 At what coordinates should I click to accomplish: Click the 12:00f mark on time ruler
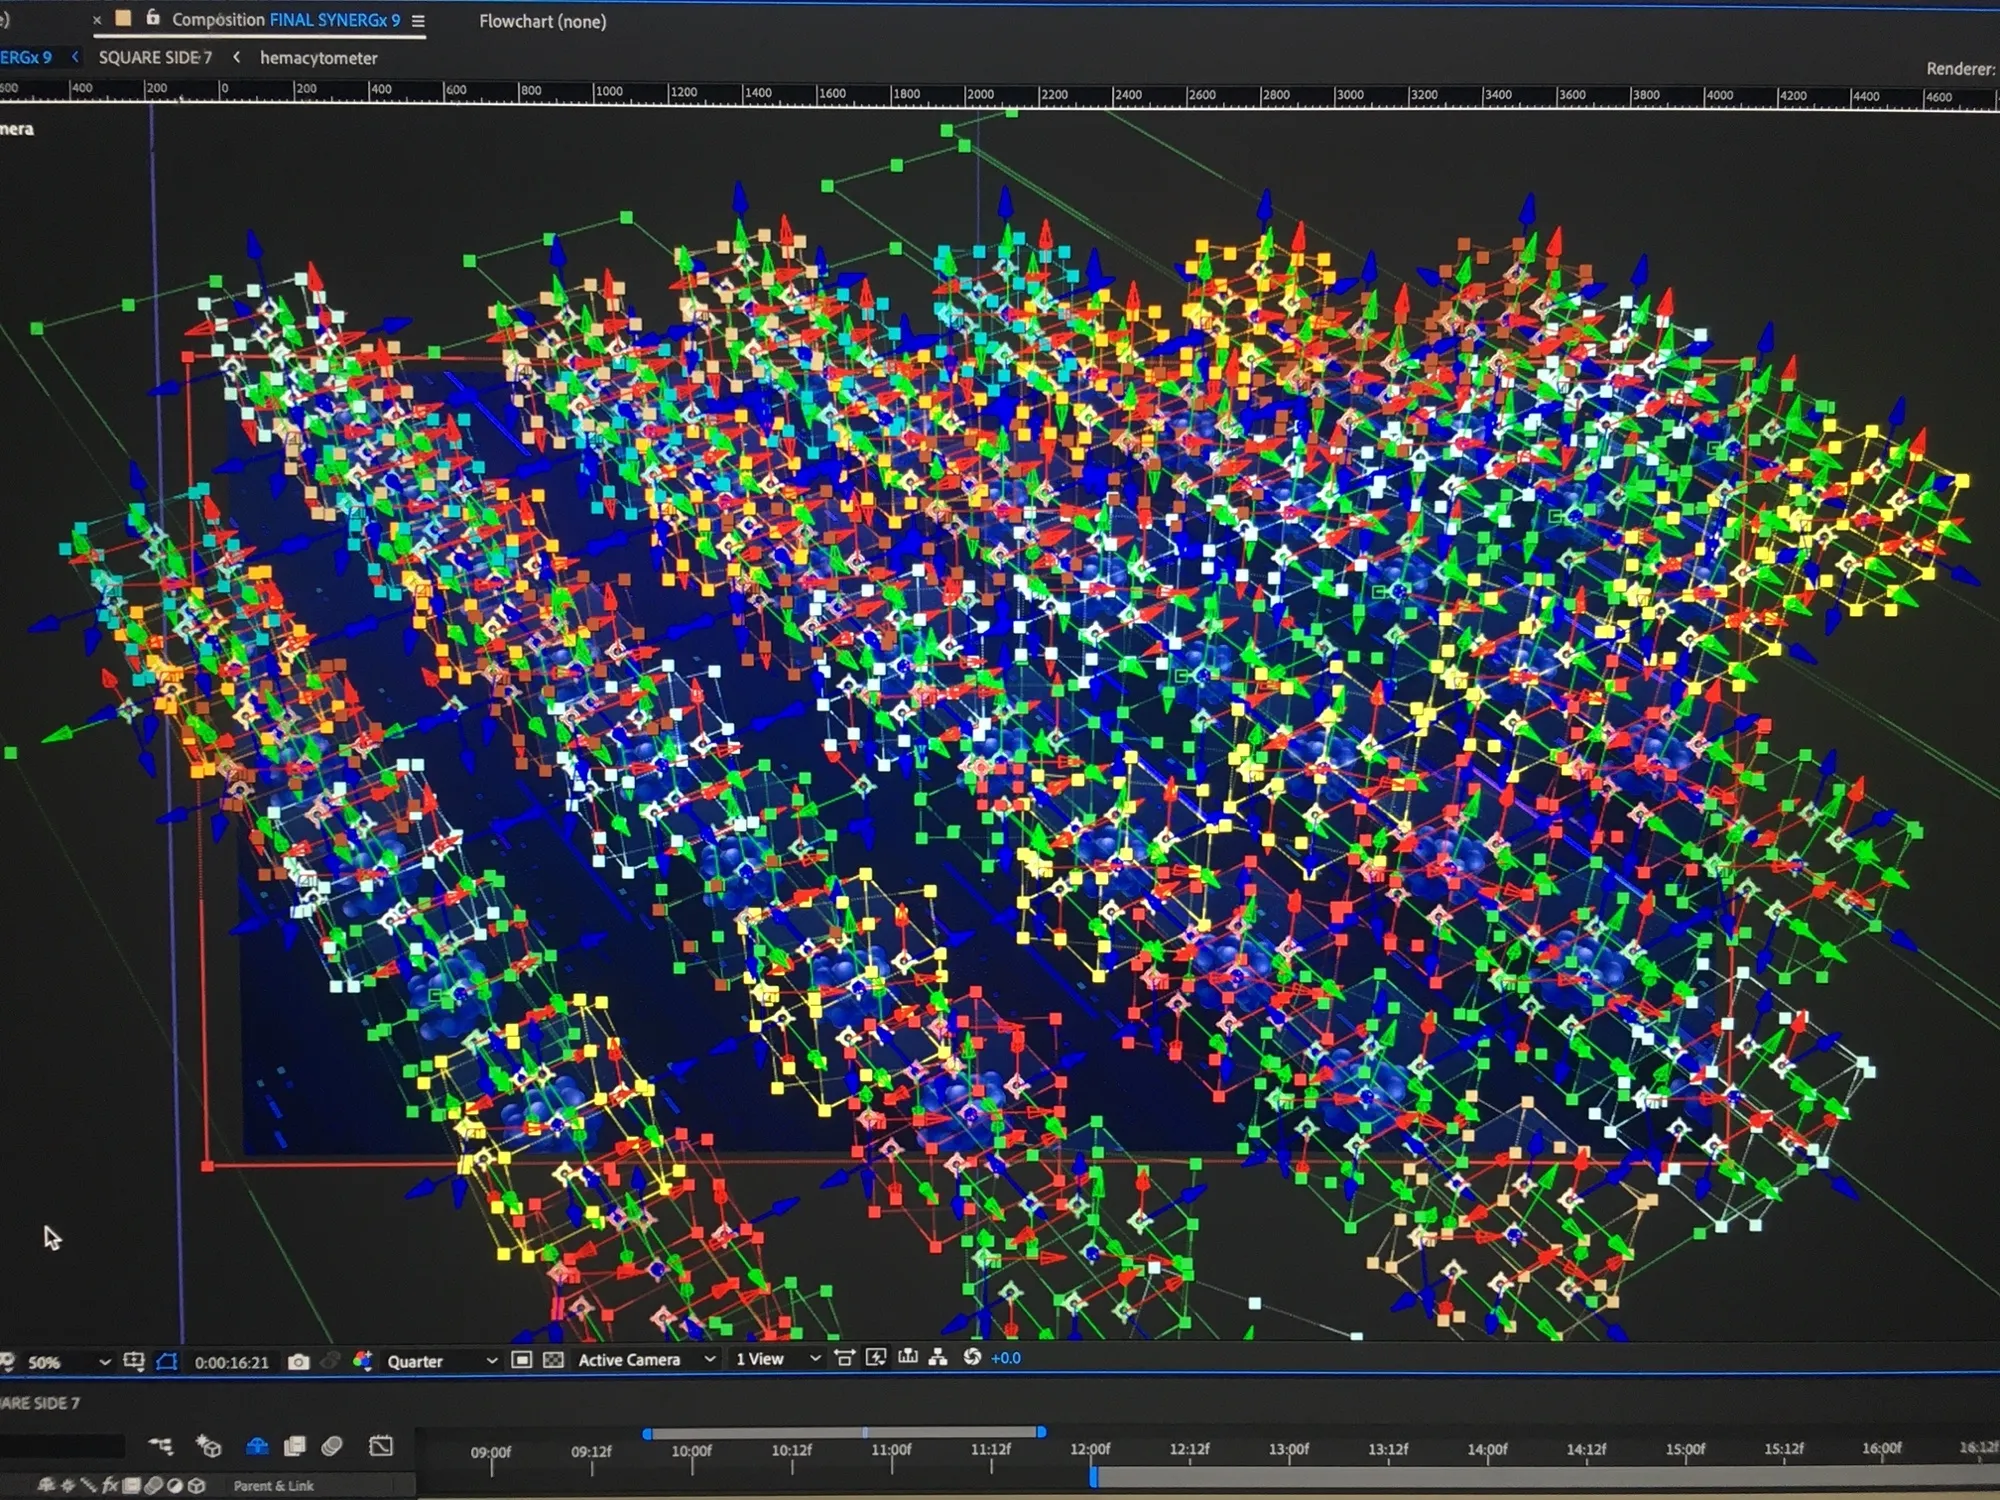click(x=1090, y=1449)
